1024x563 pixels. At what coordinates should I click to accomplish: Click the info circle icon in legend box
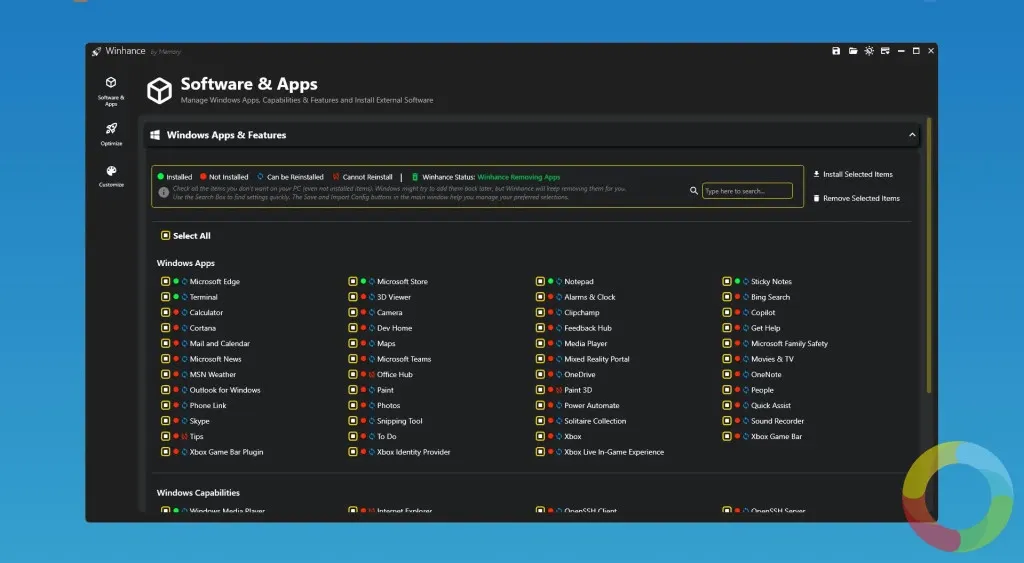coord(163,192)
